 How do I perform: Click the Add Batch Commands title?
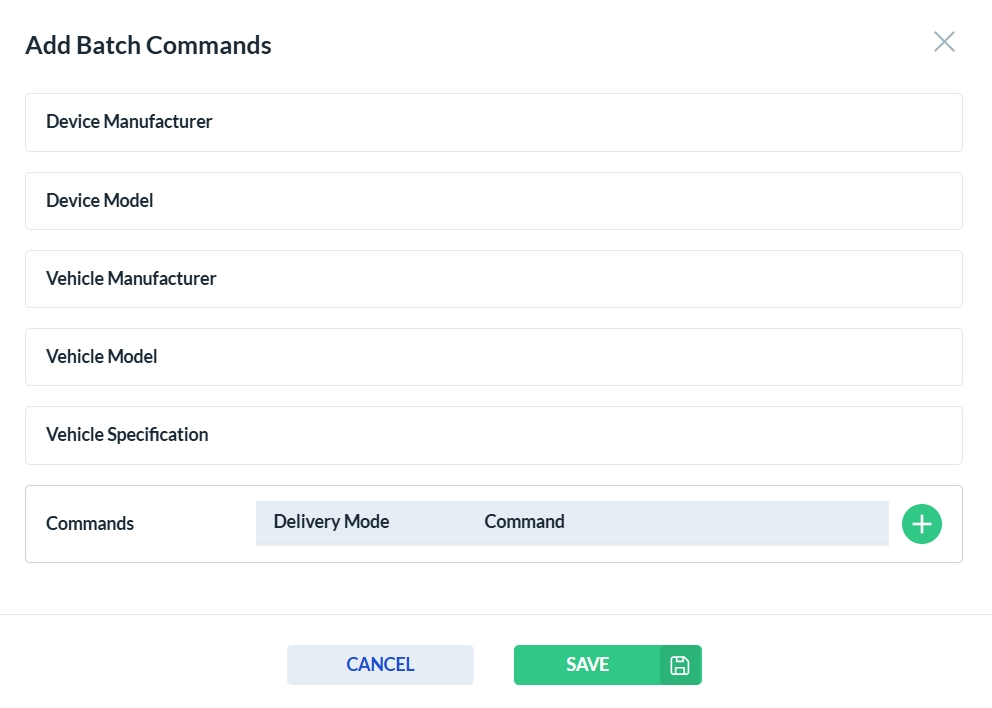(x=148, y=45)
